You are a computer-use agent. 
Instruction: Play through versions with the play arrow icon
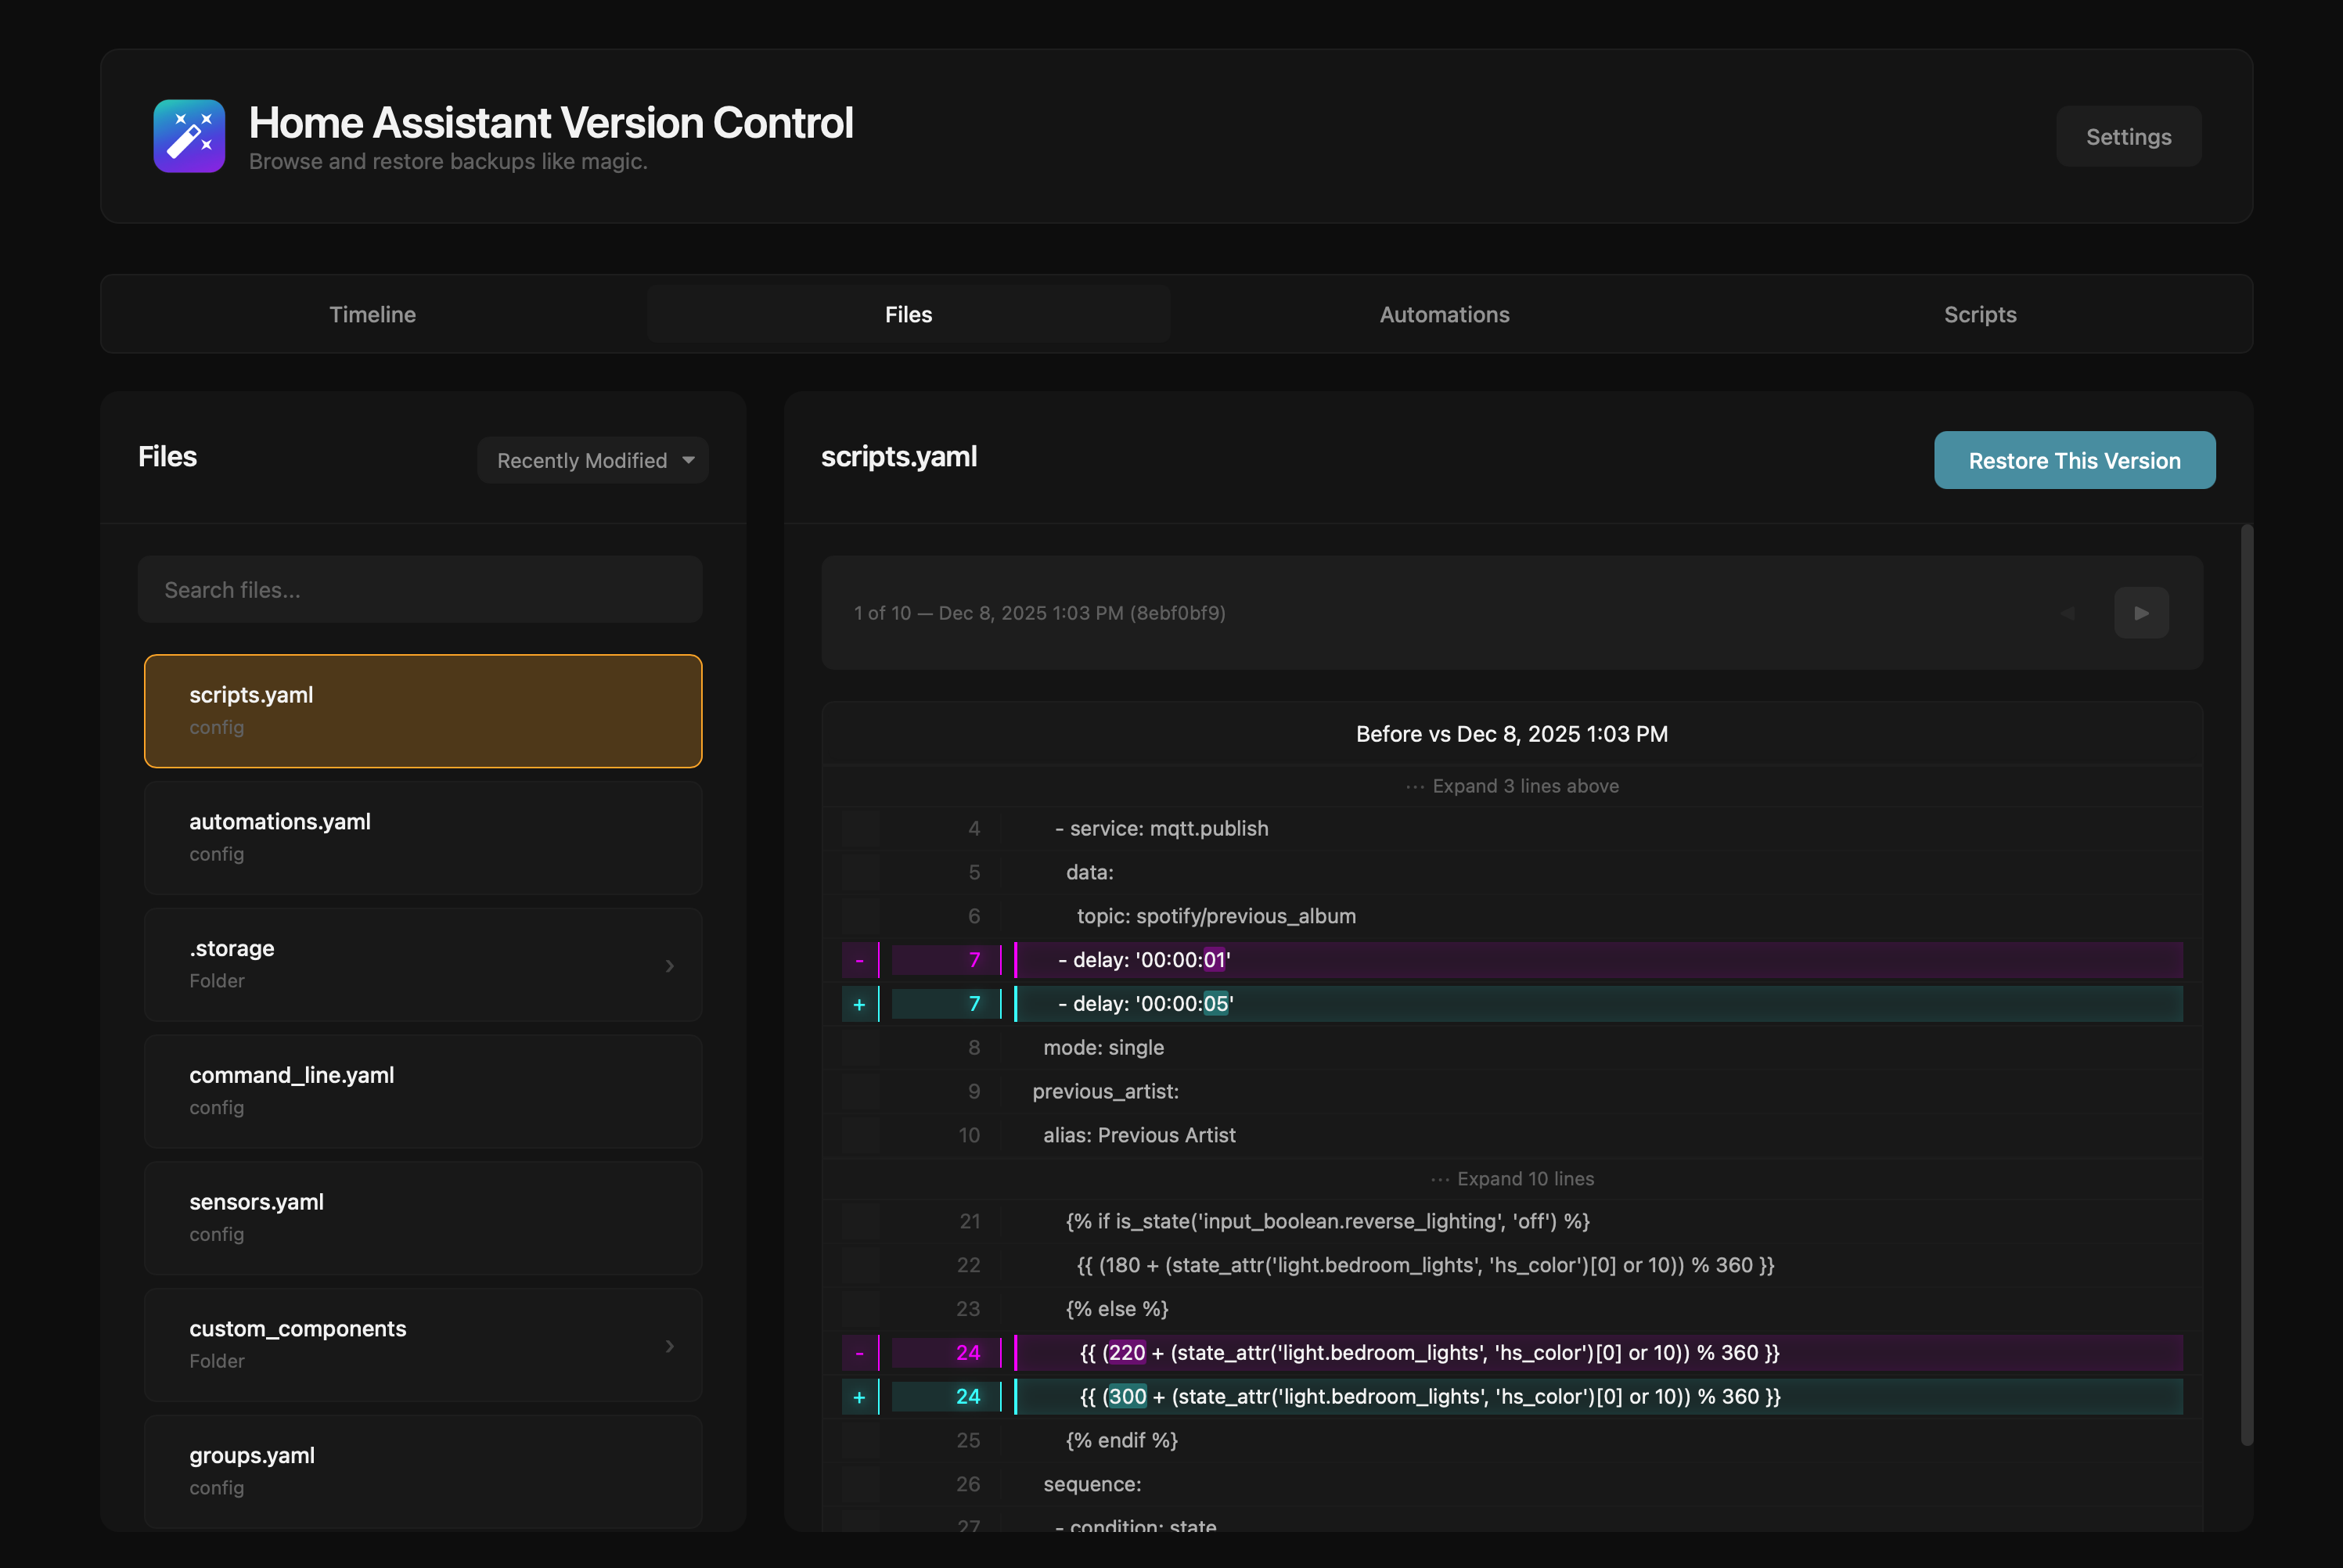click(2142, 613)
